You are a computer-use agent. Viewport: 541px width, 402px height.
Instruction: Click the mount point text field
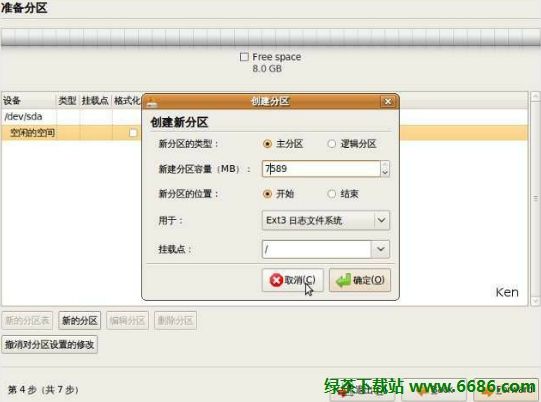[x=316, y=249]
